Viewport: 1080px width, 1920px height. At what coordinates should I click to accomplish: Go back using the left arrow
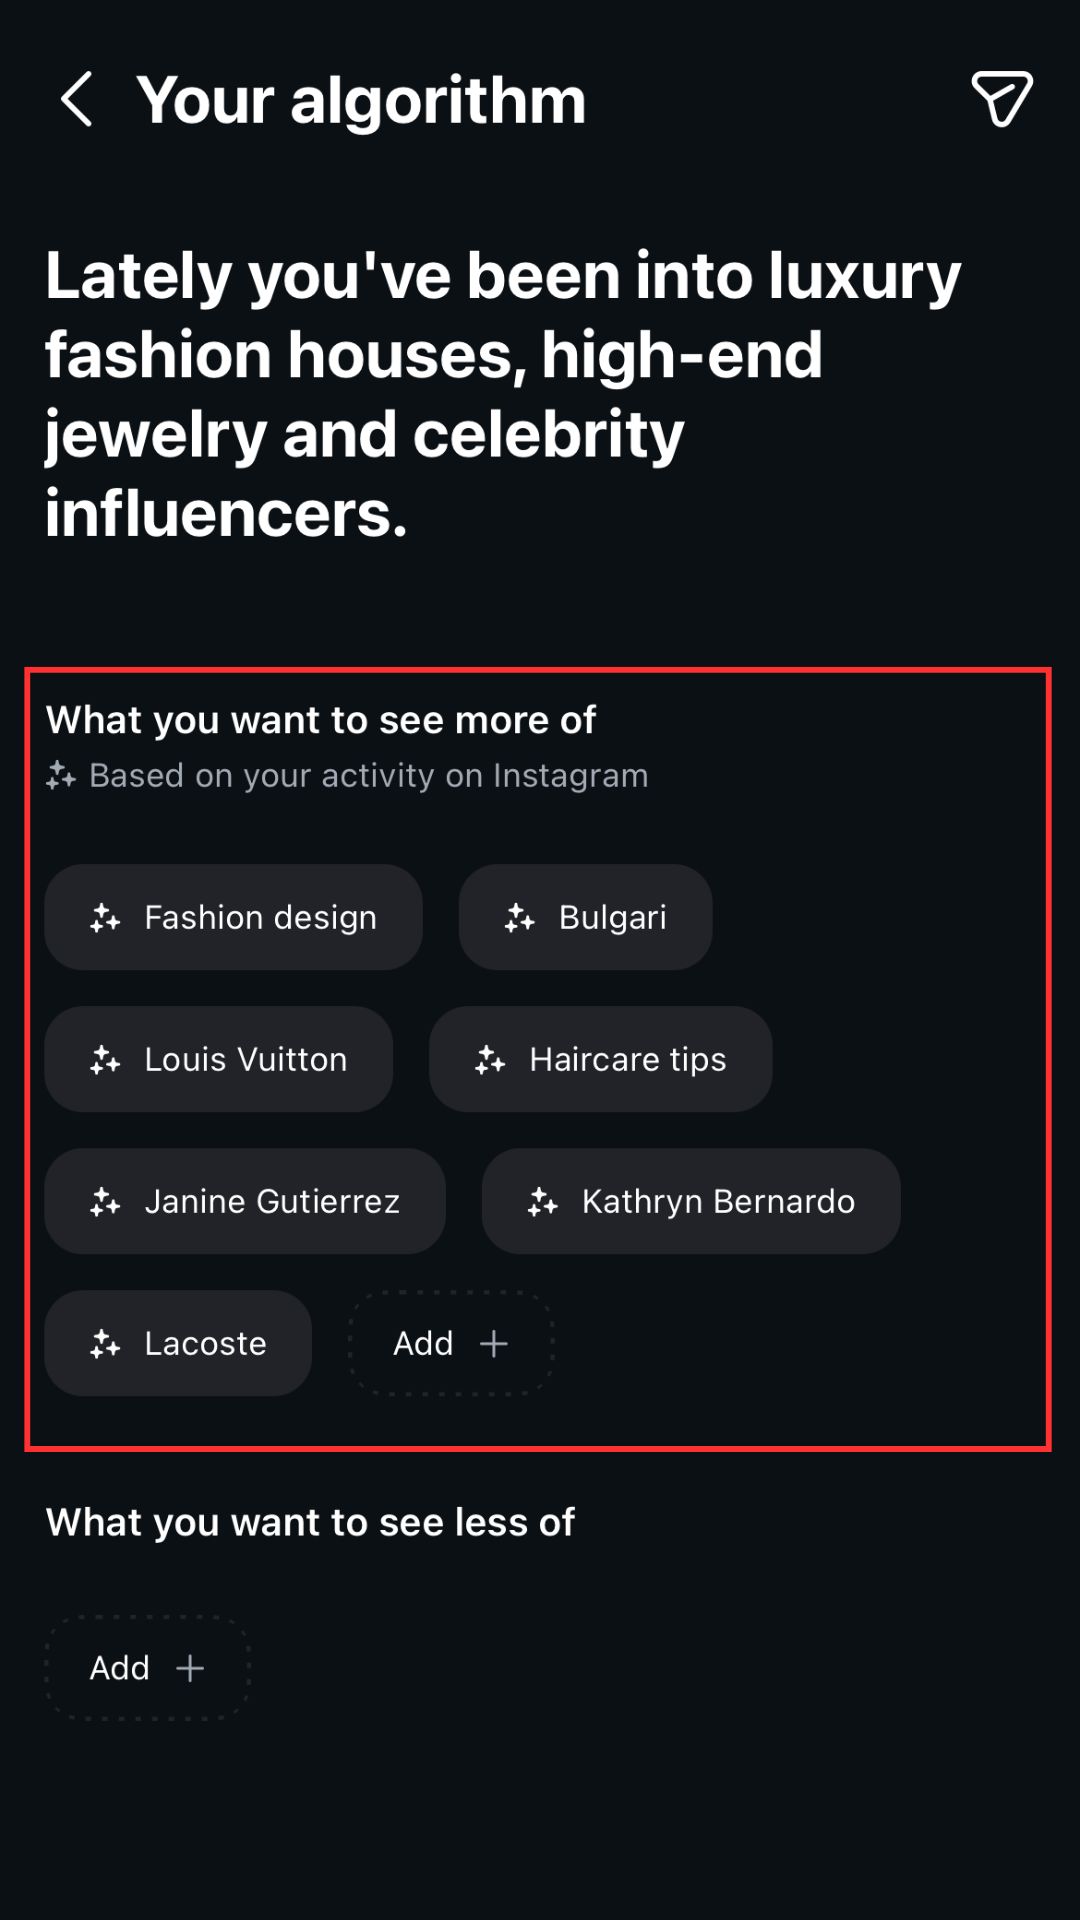pyautogui.click(x=77, y=99)
